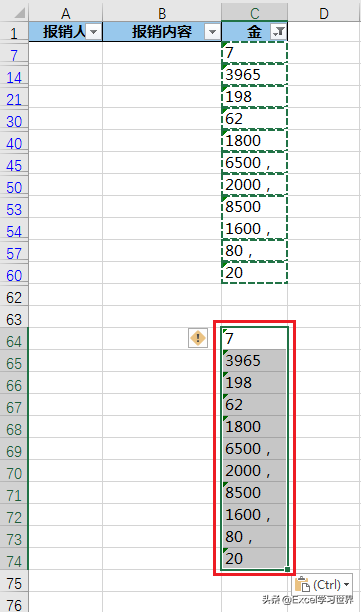Select row 60 header
361x612 pixels.
tap(14, 274)
